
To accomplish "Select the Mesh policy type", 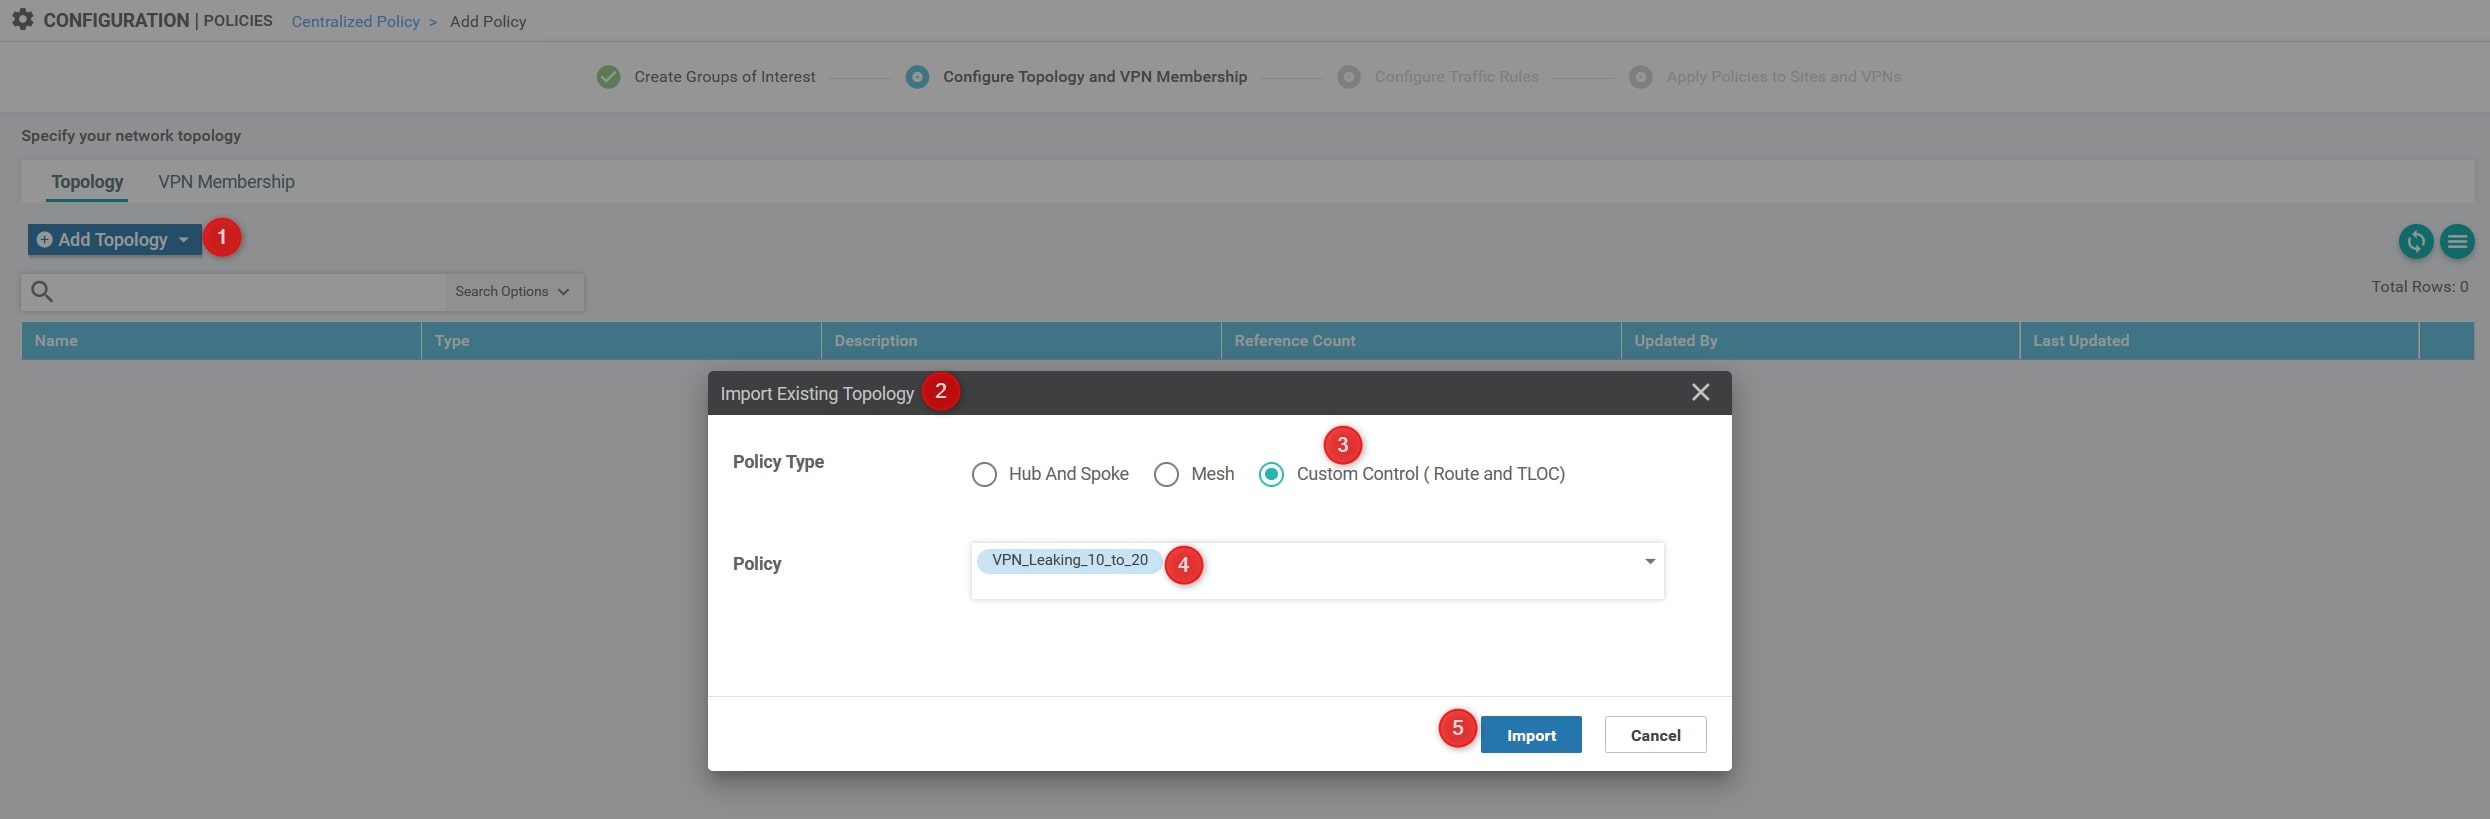I will (x=1166, y=474).
